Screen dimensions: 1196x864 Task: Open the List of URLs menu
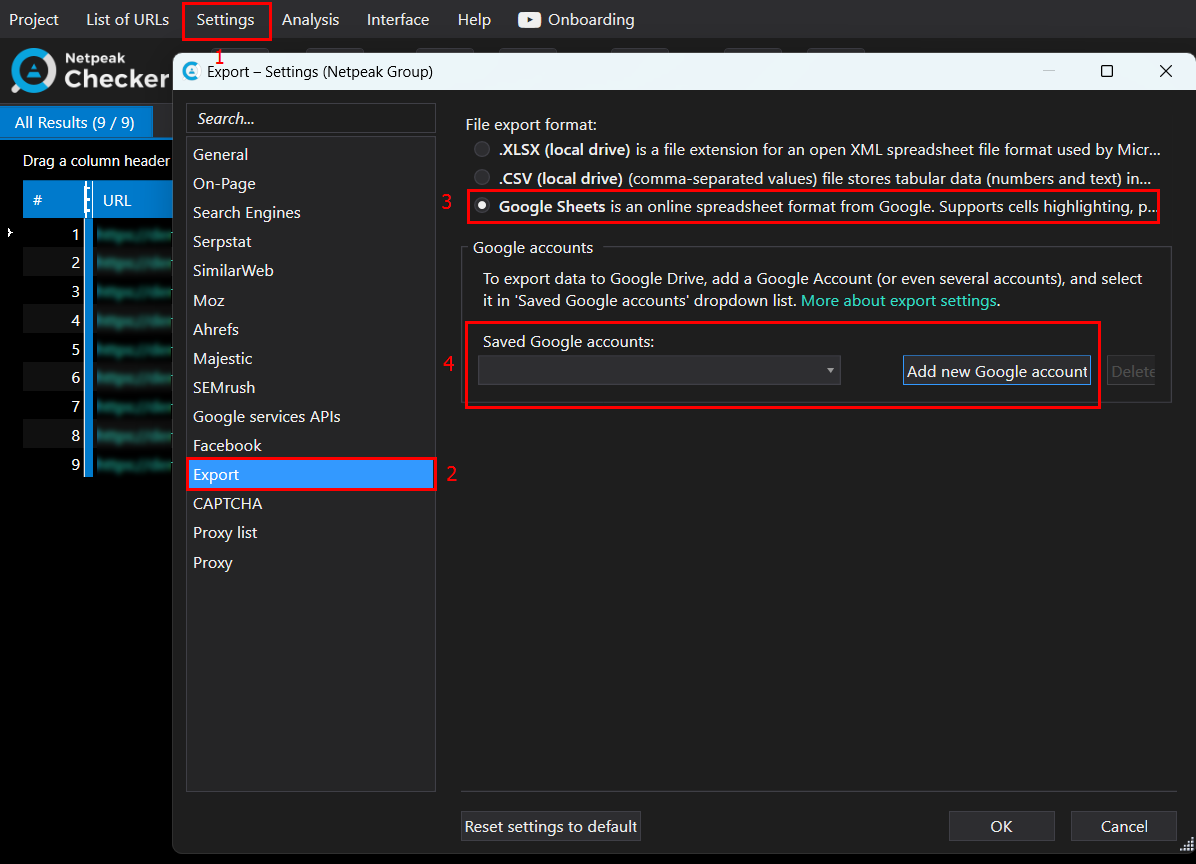pos(127,20)
